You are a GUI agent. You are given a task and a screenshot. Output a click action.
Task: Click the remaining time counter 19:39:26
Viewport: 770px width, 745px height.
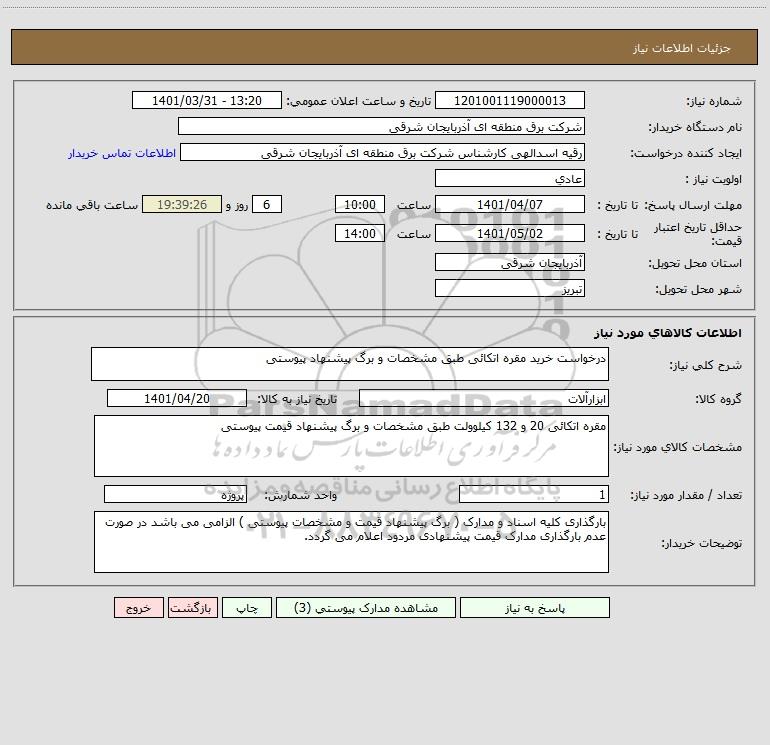[x=182, y=204]
